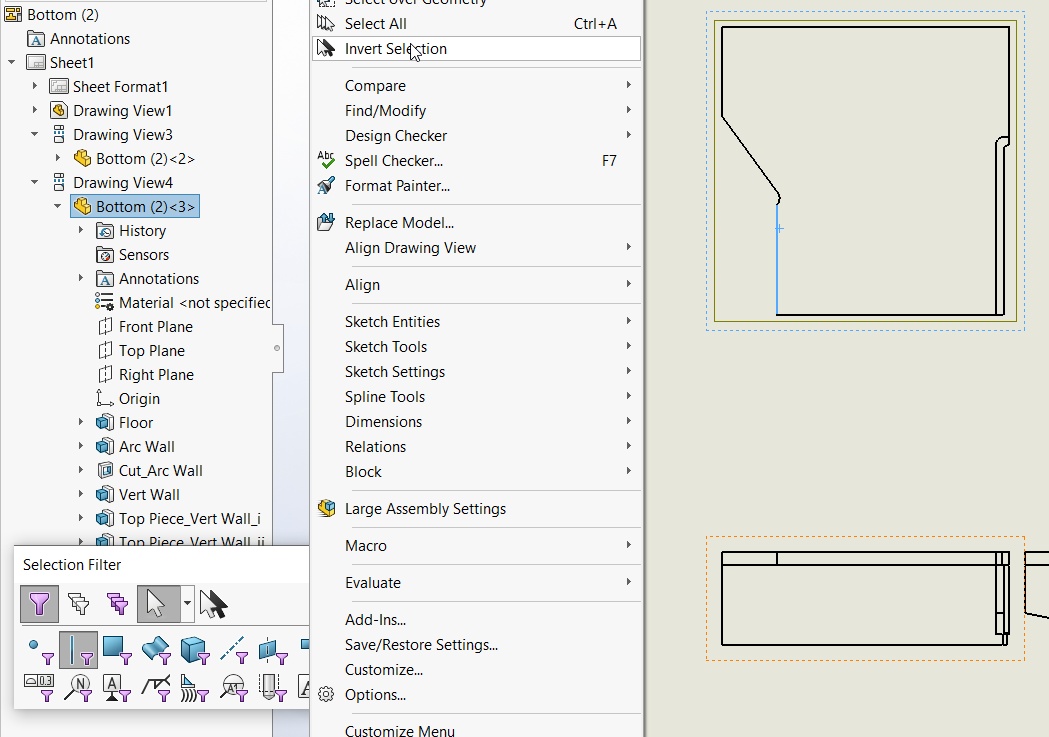
Task: Clear all selection filters
Action: point(78,604)
